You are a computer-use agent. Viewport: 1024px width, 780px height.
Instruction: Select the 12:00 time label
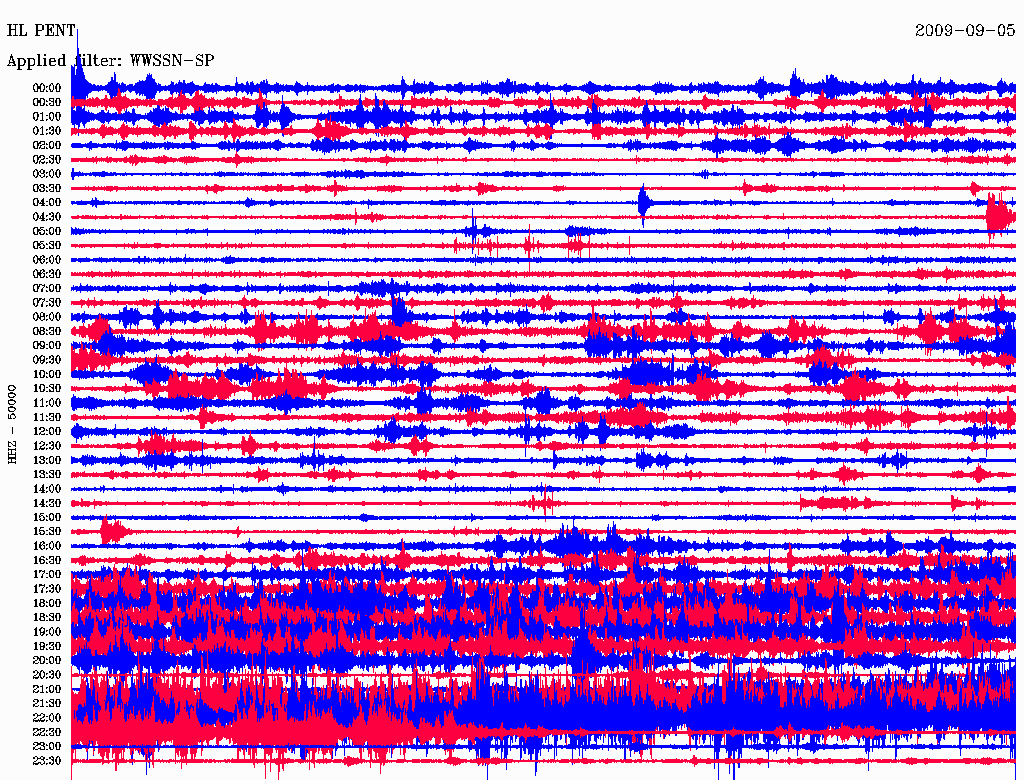click(x=46, y=432)
